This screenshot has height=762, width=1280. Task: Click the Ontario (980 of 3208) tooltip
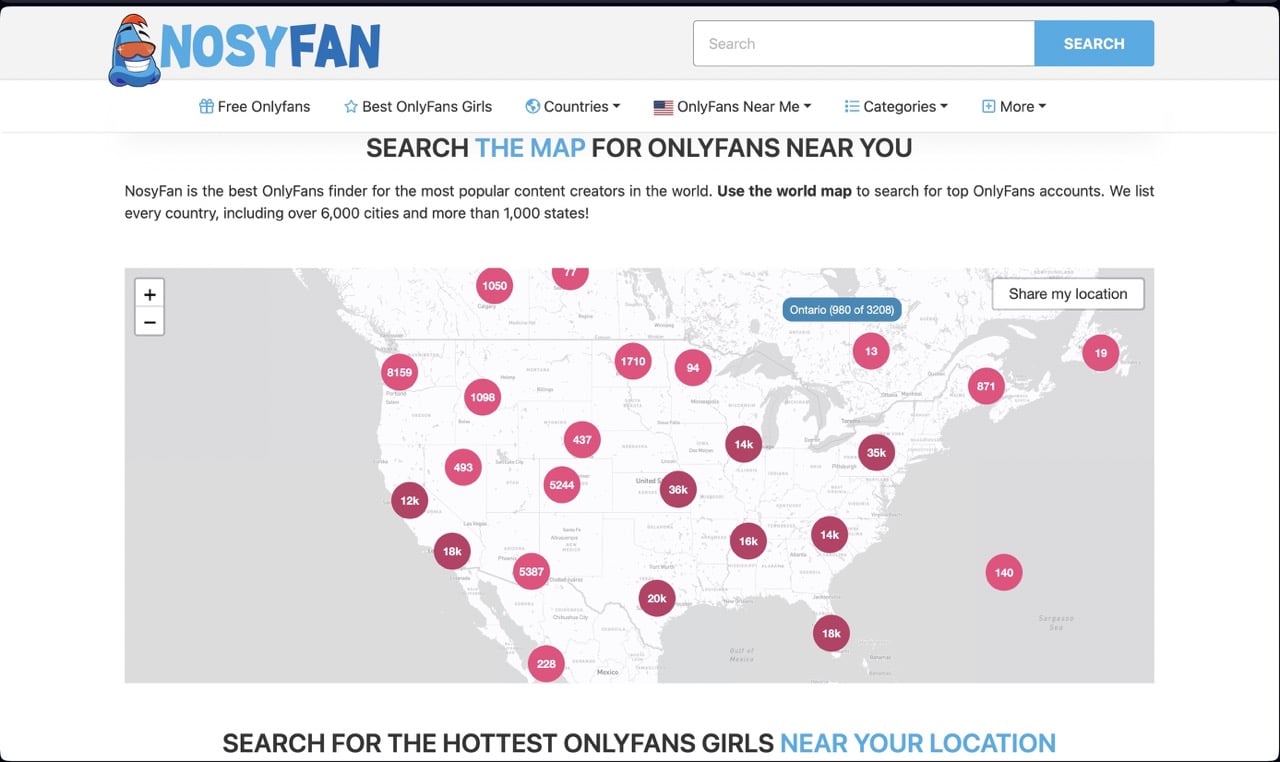click(x=842, y=310)
